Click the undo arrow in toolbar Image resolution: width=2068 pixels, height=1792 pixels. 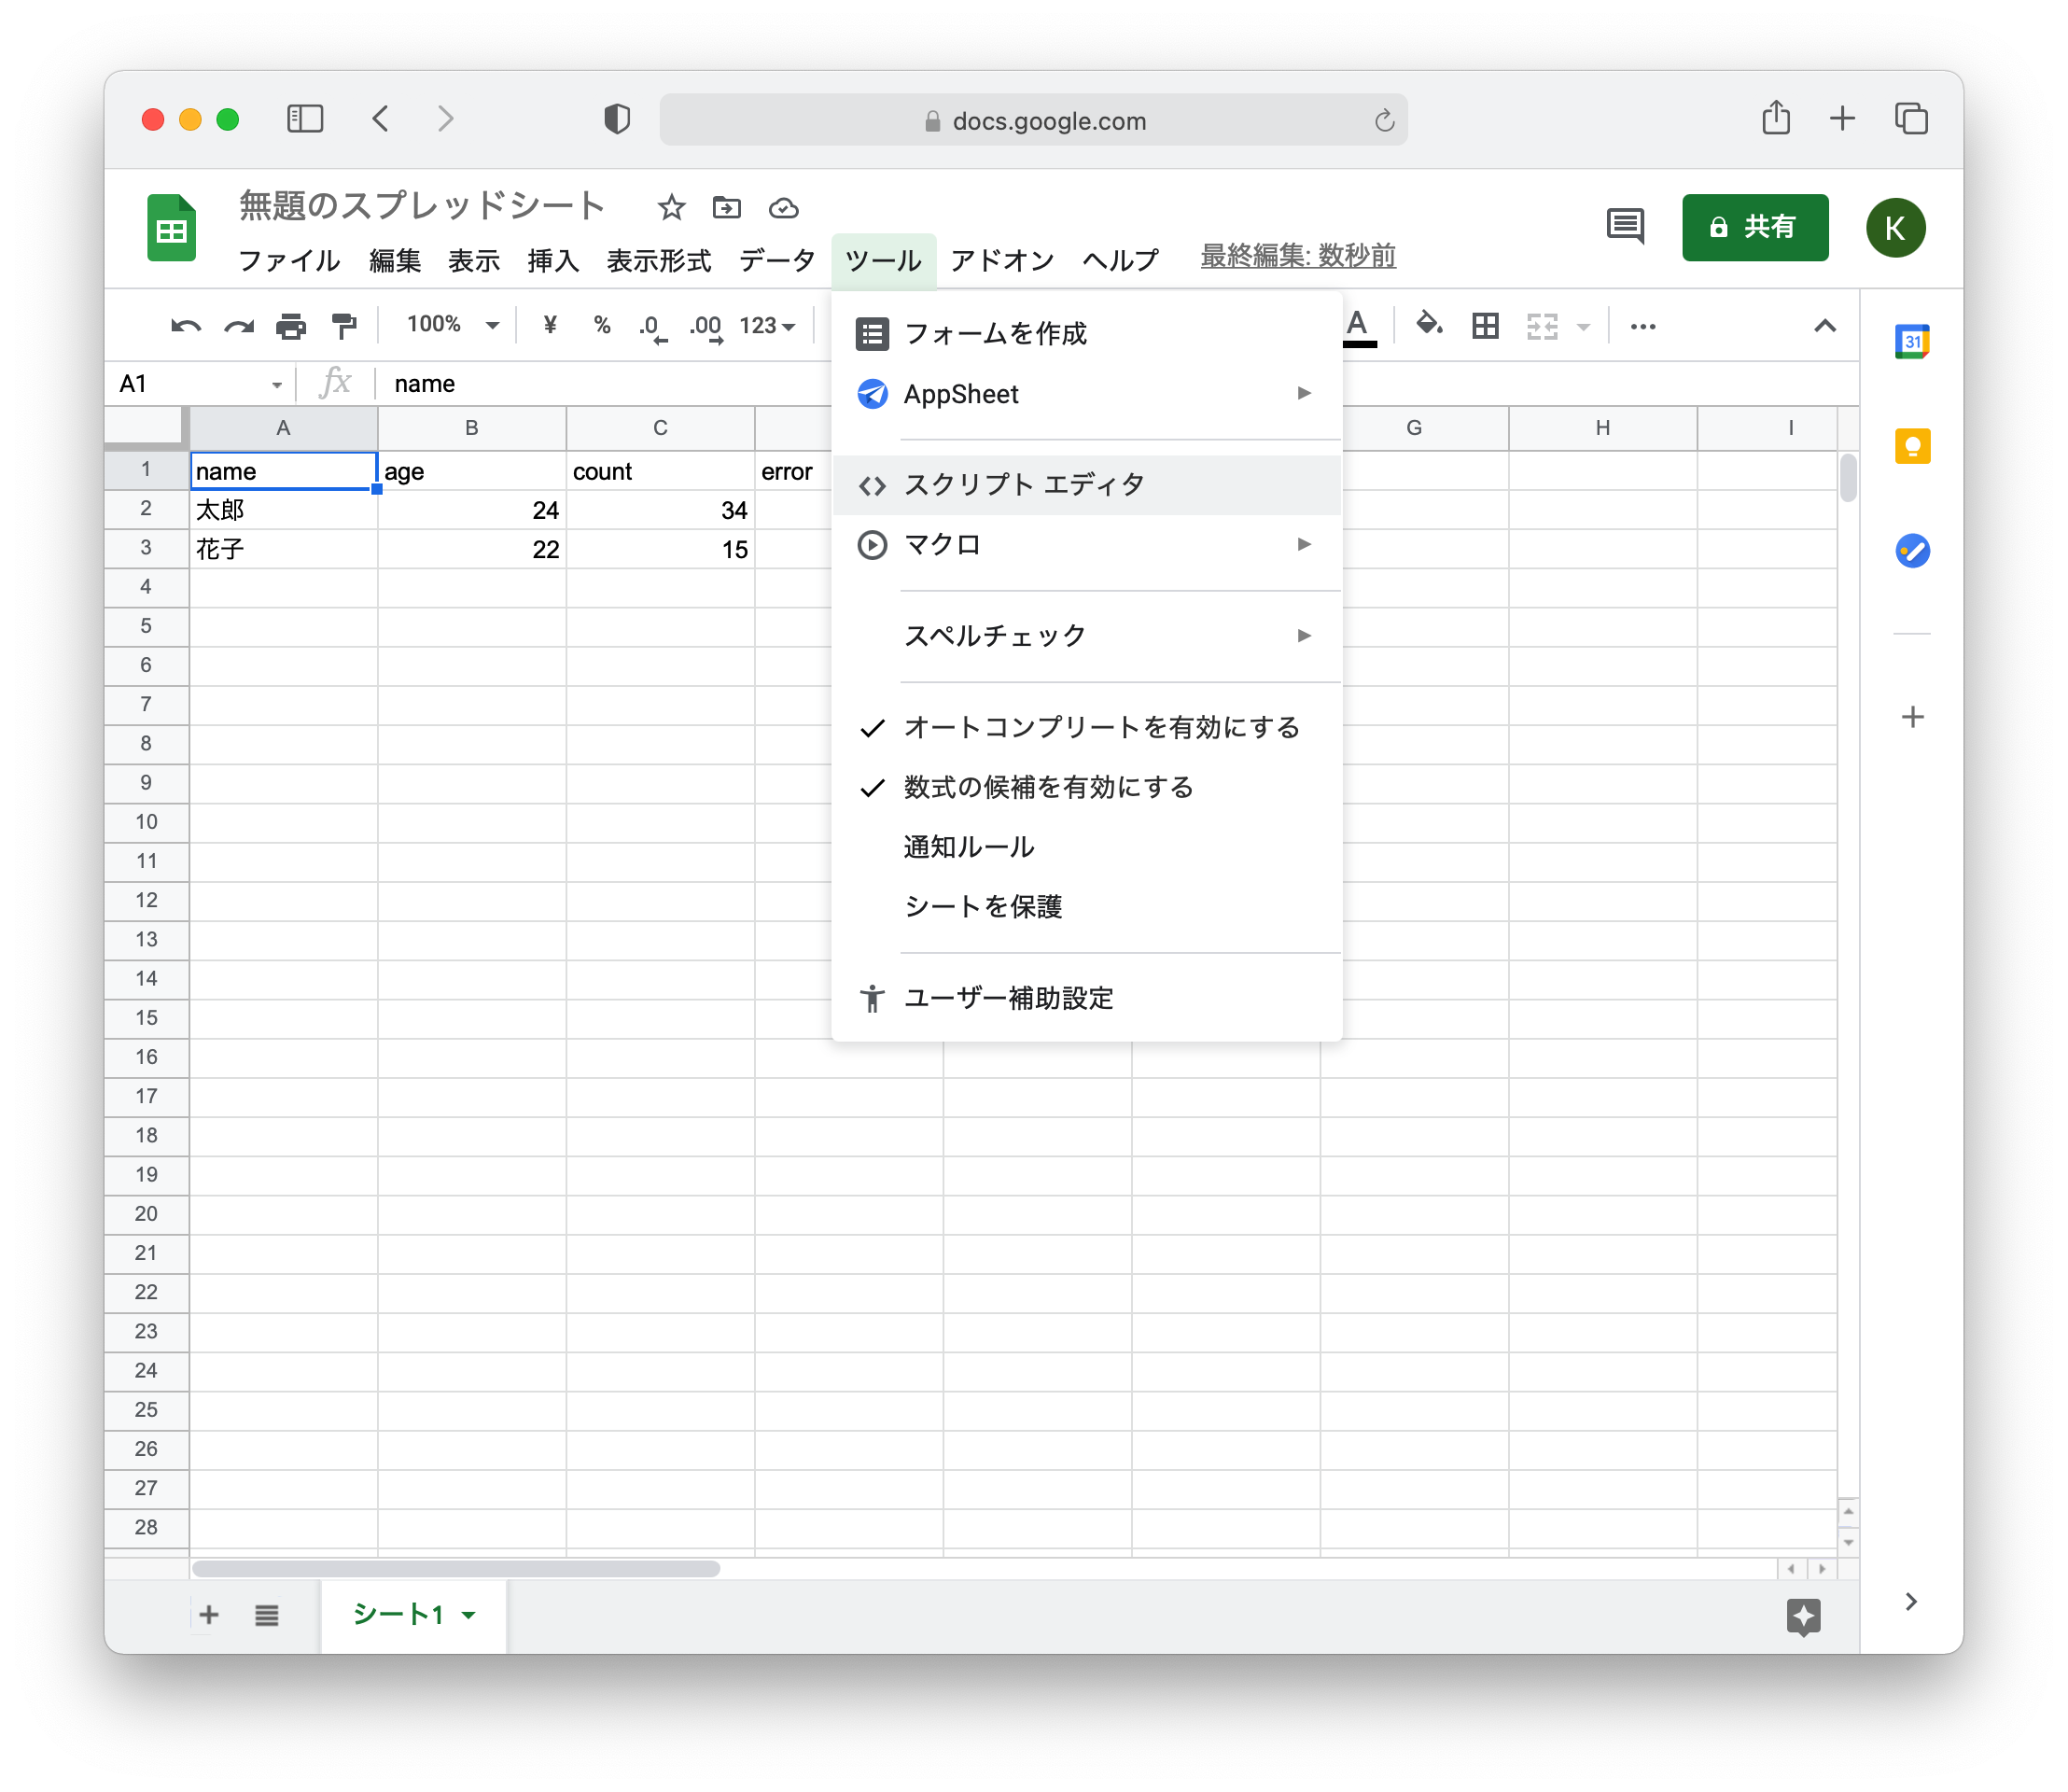tap(185, 326)
